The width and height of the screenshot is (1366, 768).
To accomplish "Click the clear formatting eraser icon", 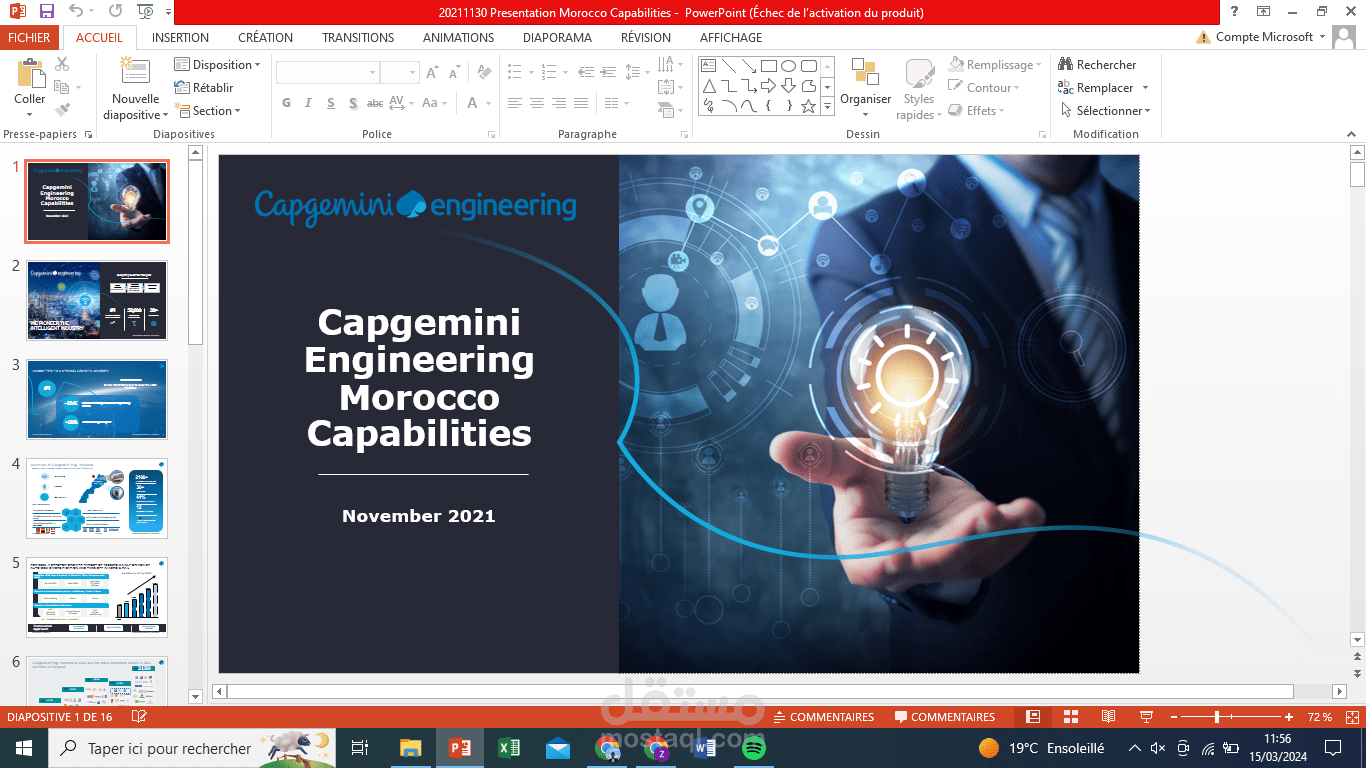I will (484, 72).
